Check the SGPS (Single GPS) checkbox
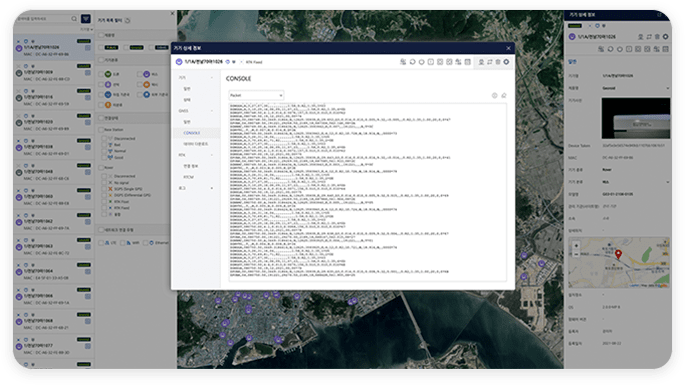Image resolution: width=685 pixels, height=385 pixels. point(104,189)
